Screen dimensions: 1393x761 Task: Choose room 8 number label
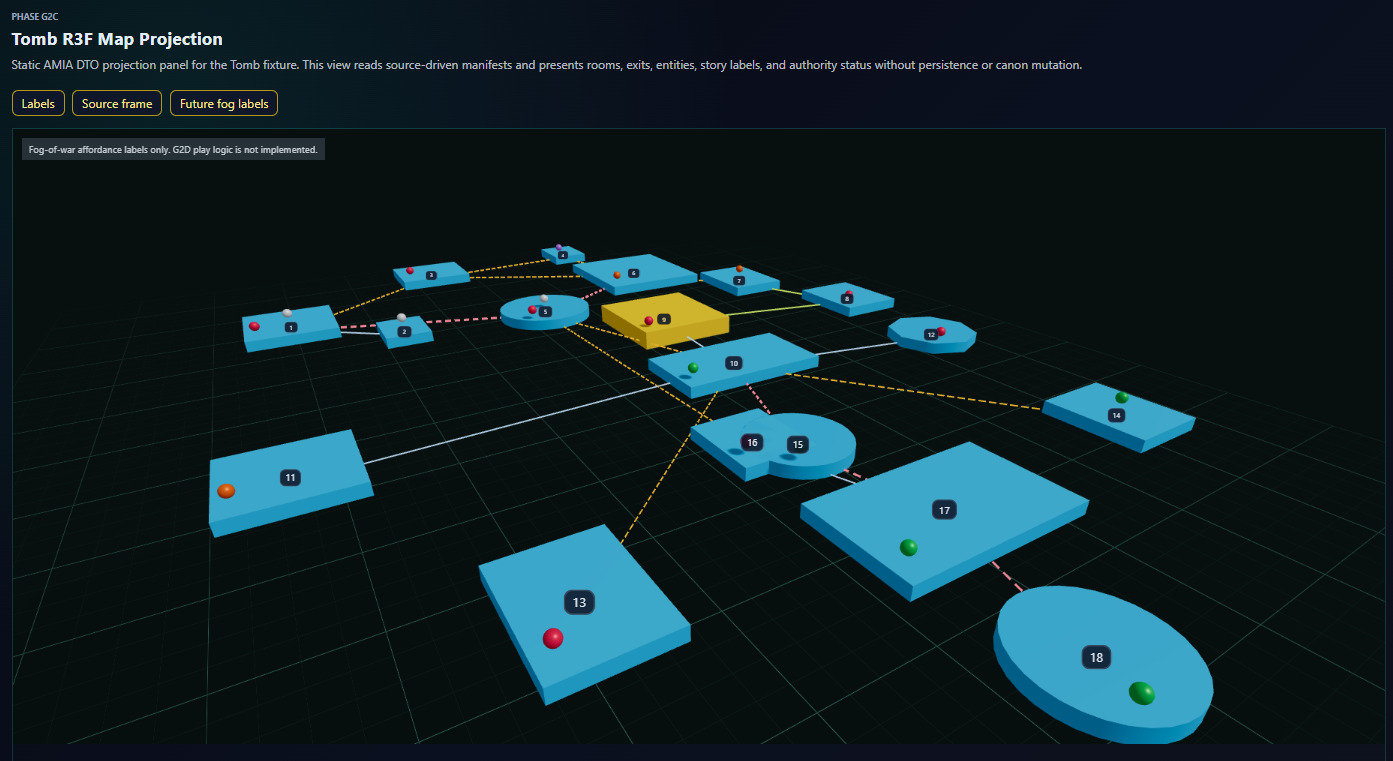tap(847, 299)
